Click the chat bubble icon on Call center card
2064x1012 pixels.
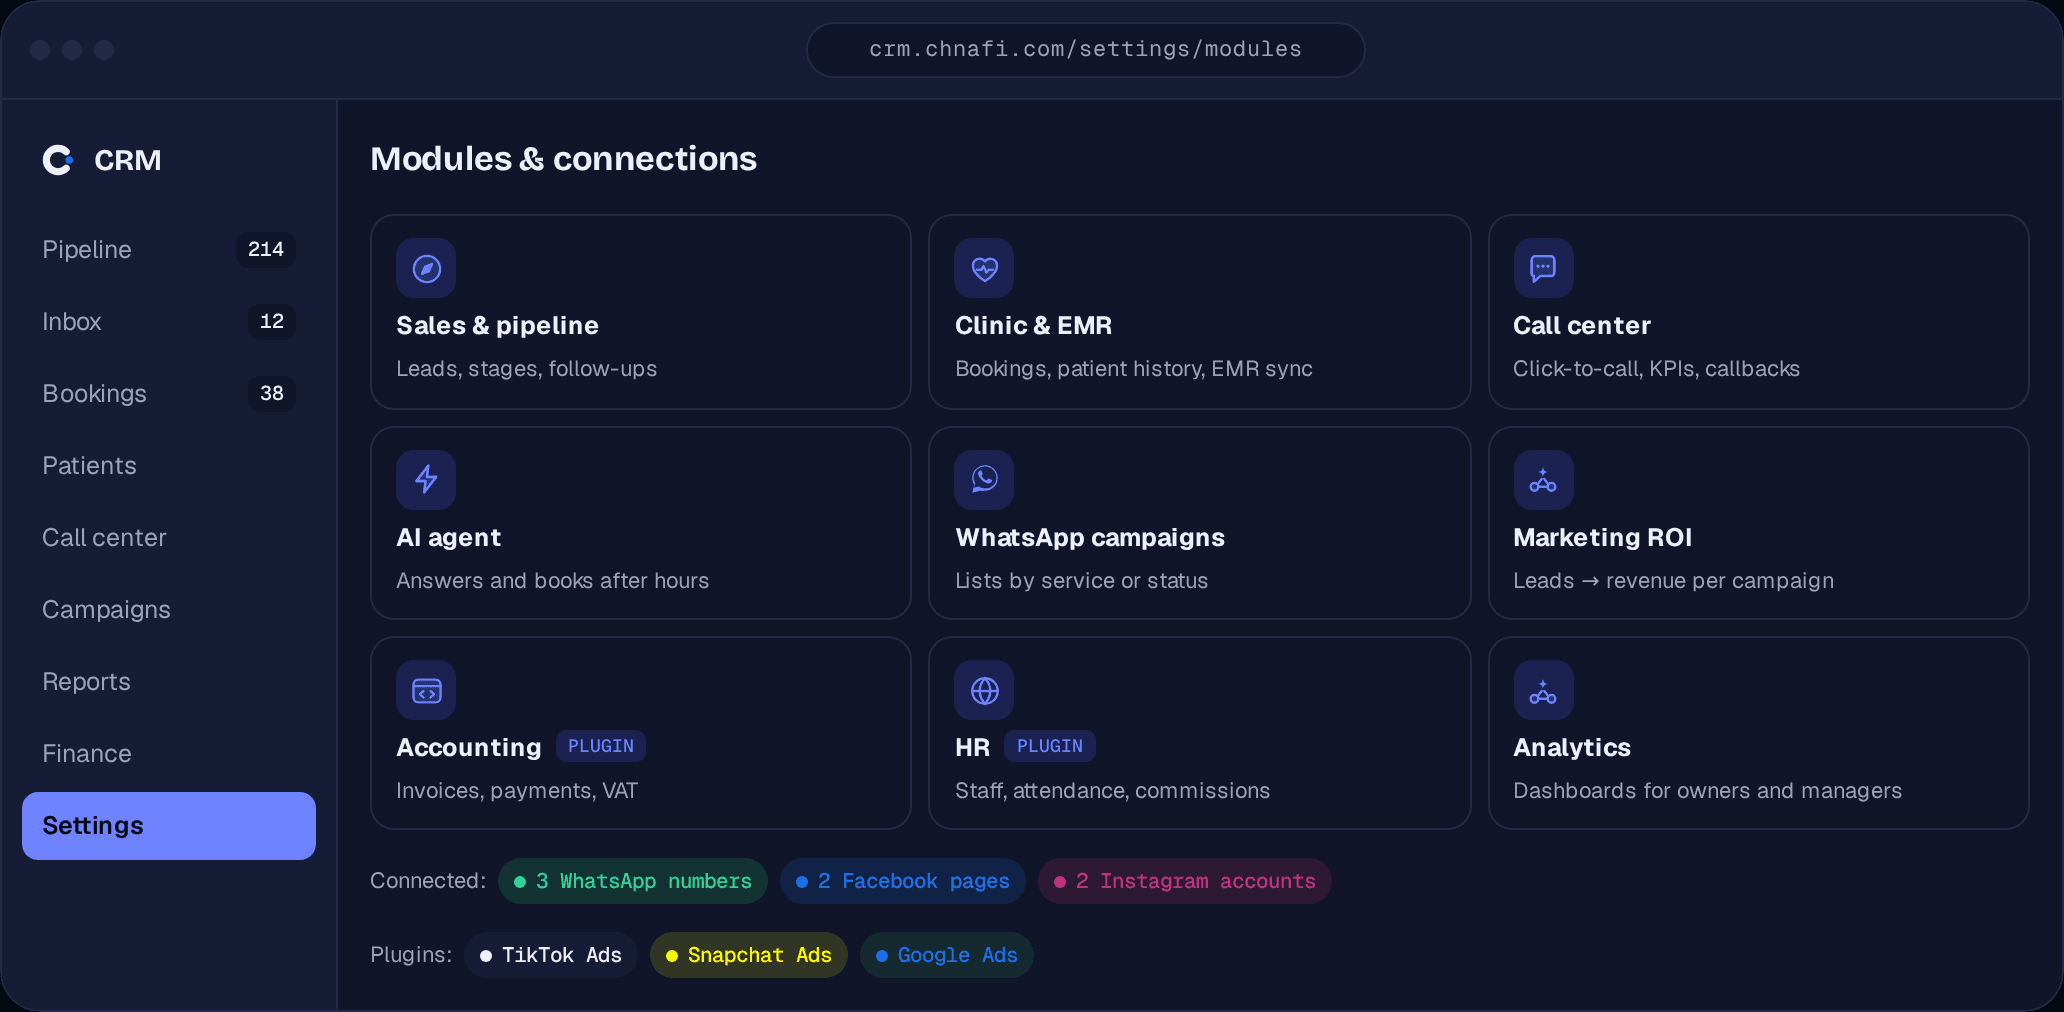pos(1543,268)
